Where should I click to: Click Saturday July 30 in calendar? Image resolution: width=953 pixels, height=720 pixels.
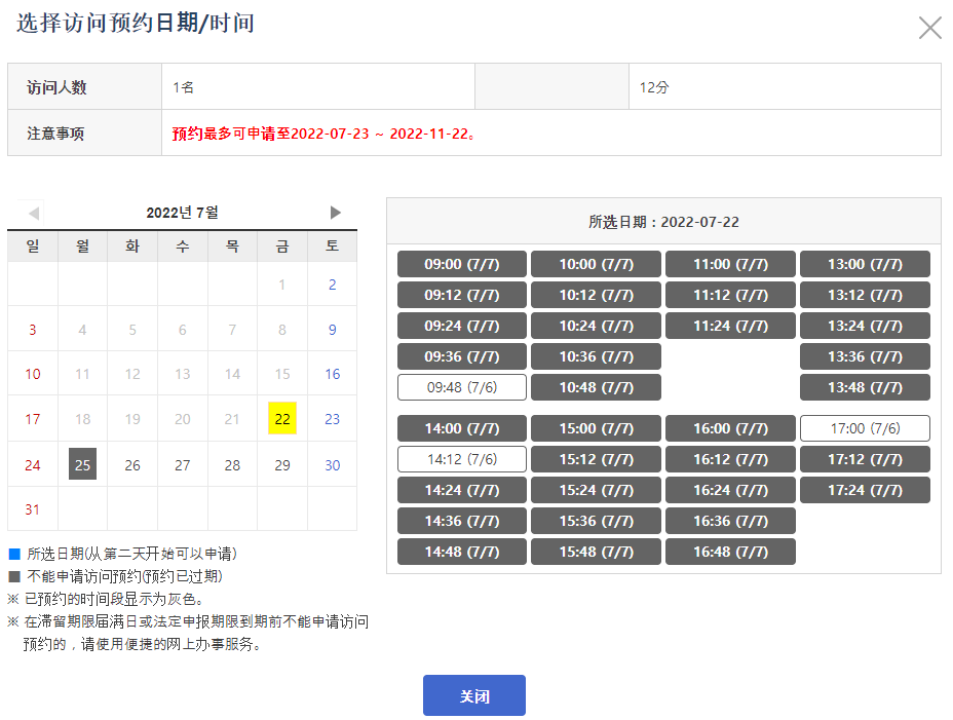[332, 465]
